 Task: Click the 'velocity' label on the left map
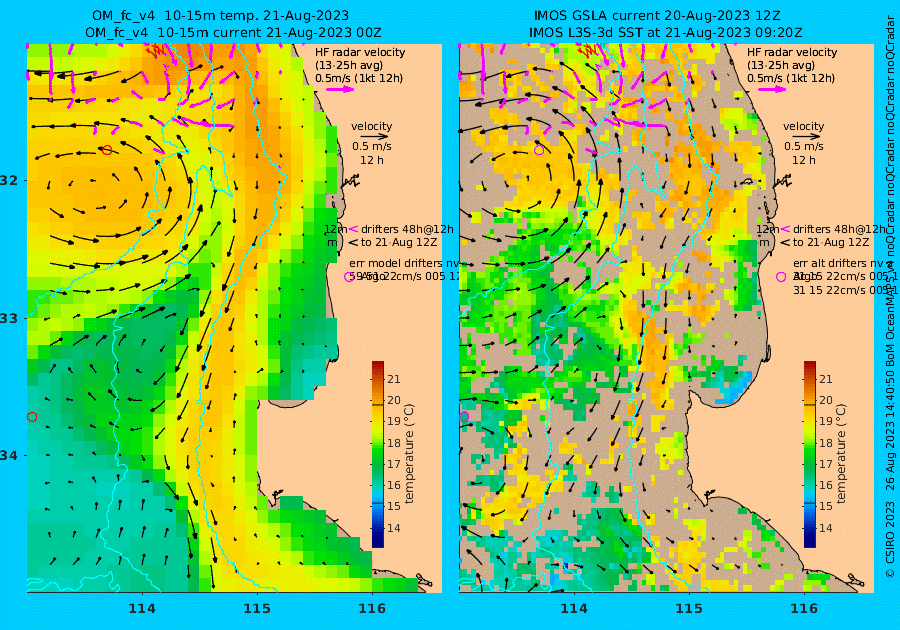click(371, 126)
